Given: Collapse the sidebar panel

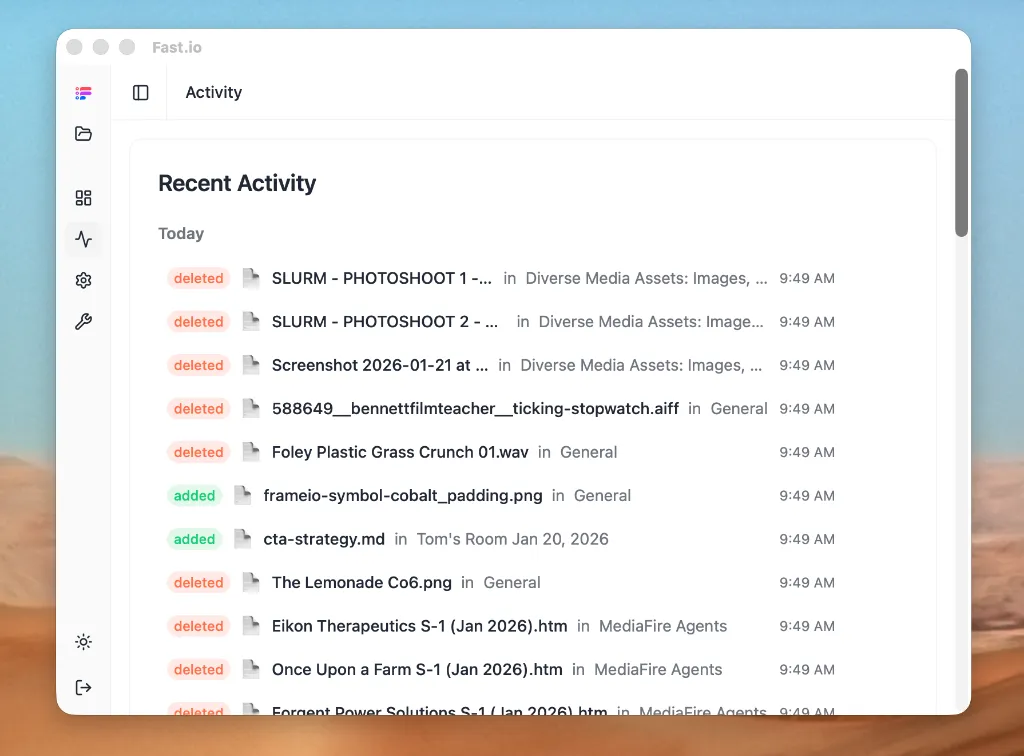Looking at the screenshot, I should [140, 92].
